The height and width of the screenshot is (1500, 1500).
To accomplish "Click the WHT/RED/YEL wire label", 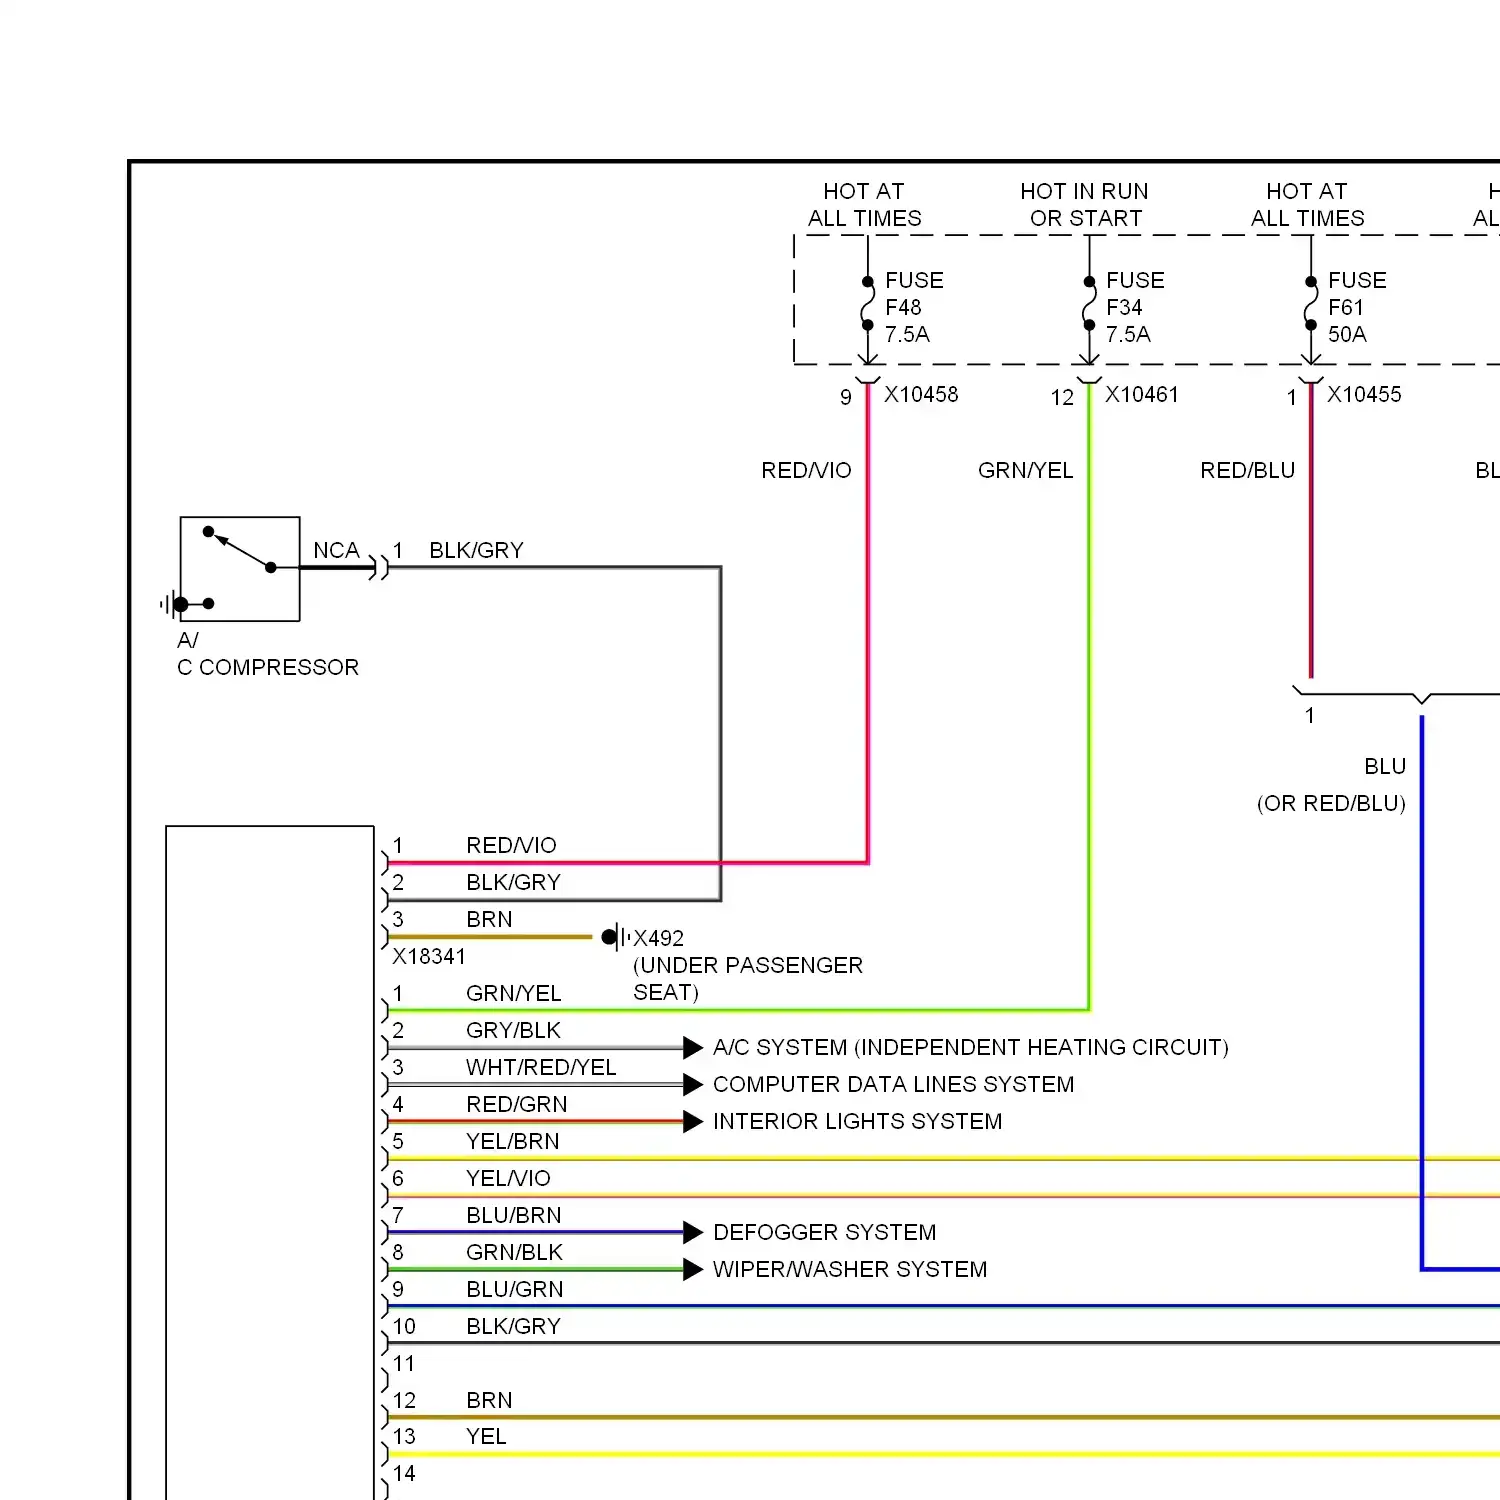I will pyautogui.click(x=541, y=1067).
